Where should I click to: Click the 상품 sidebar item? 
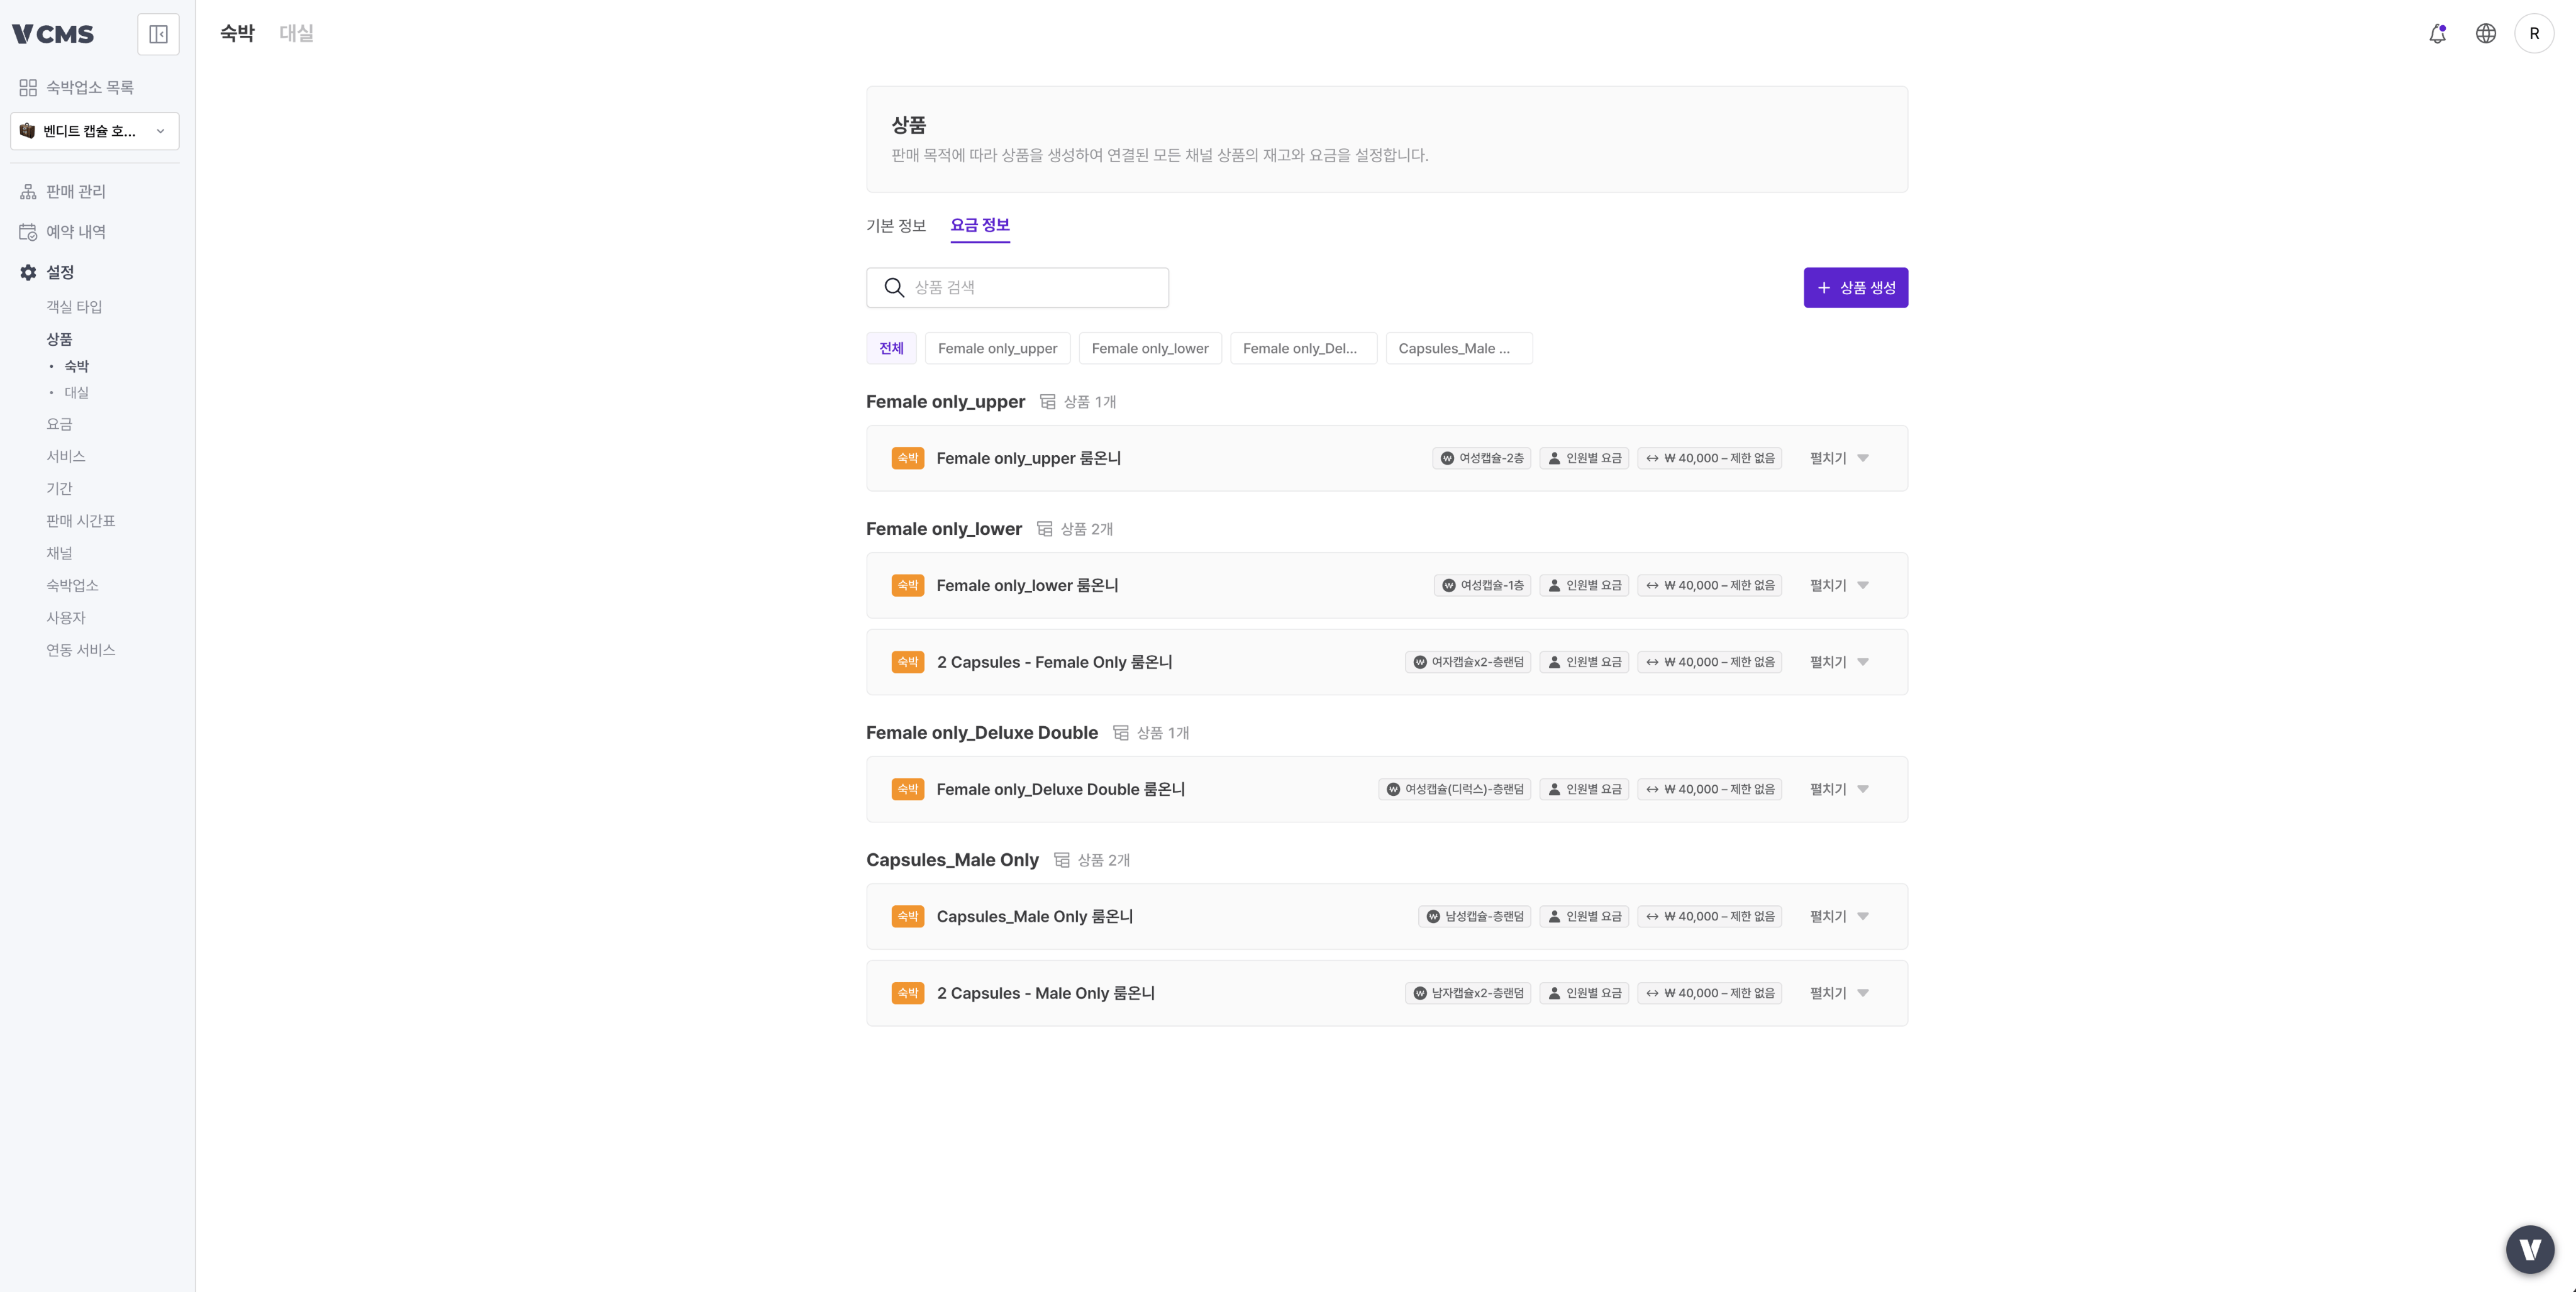coord(59,339)
